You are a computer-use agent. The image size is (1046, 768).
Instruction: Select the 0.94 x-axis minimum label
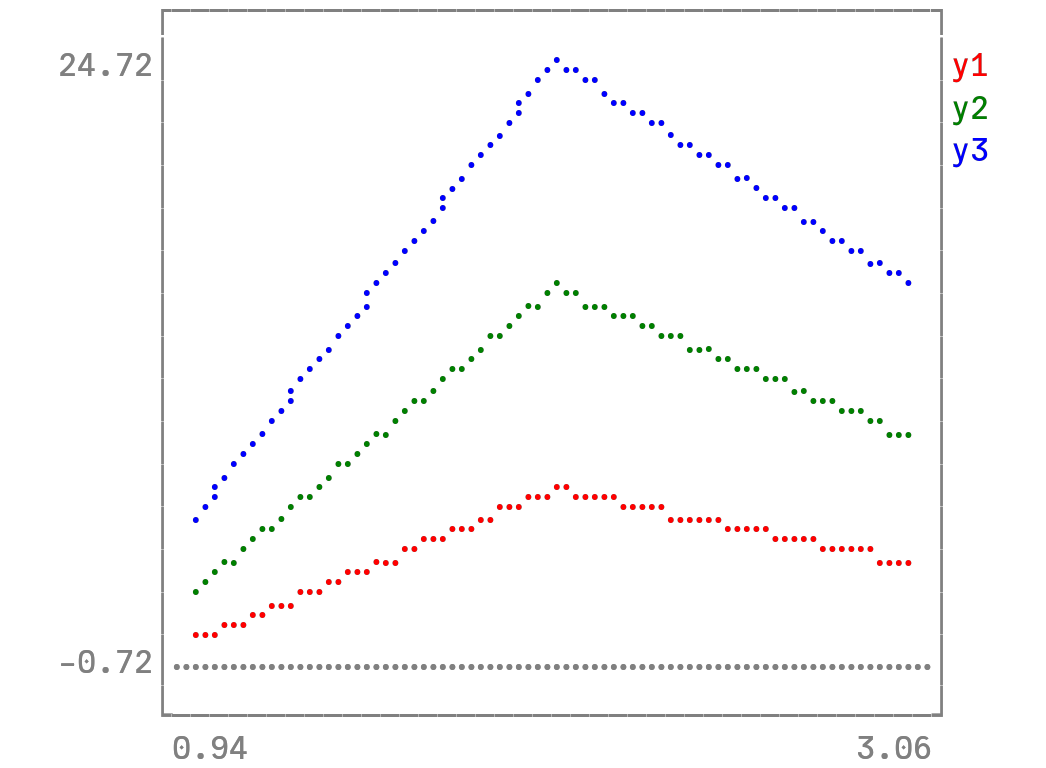210,748
